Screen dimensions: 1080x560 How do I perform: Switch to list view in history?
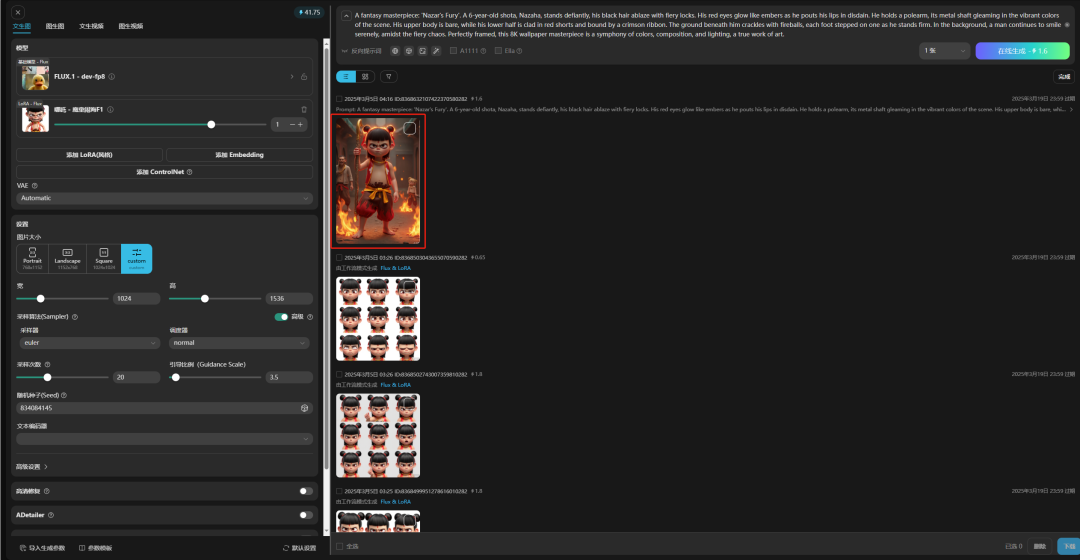pos(346,77)
